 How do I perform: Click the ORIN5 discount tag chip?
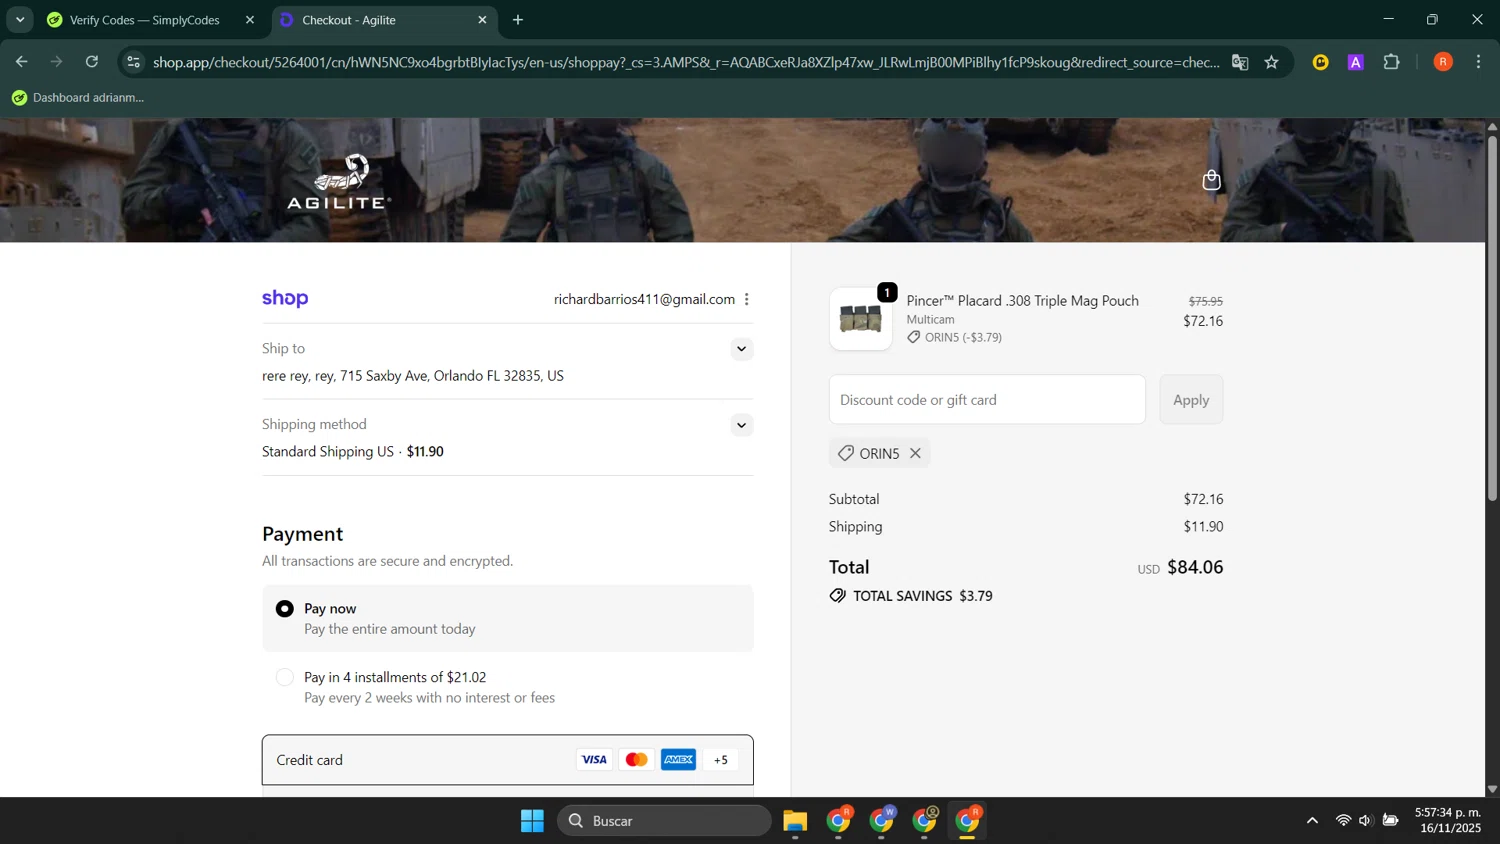[x=879, y=453]
